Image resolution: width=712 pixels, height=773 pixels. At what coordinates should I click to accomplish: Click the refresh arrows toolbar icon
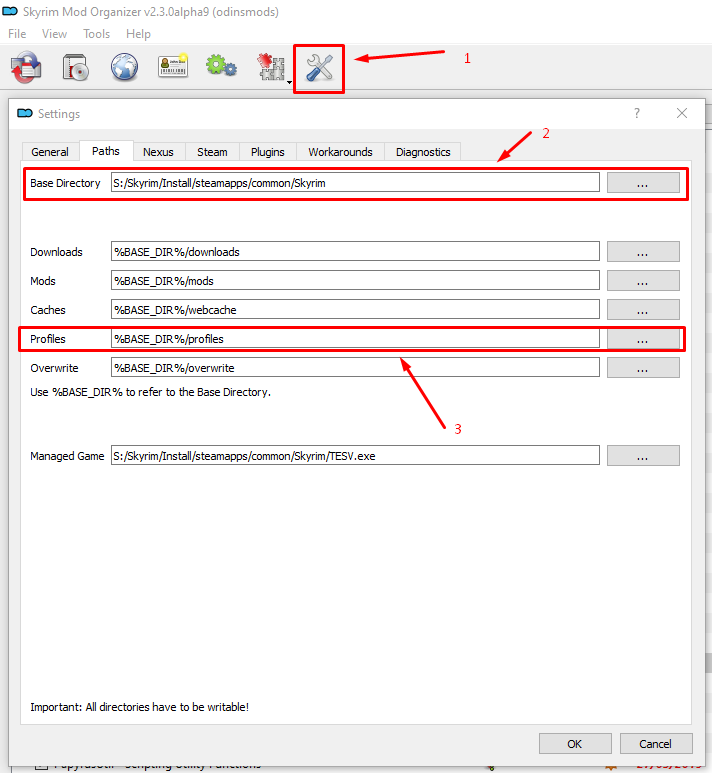26,67
